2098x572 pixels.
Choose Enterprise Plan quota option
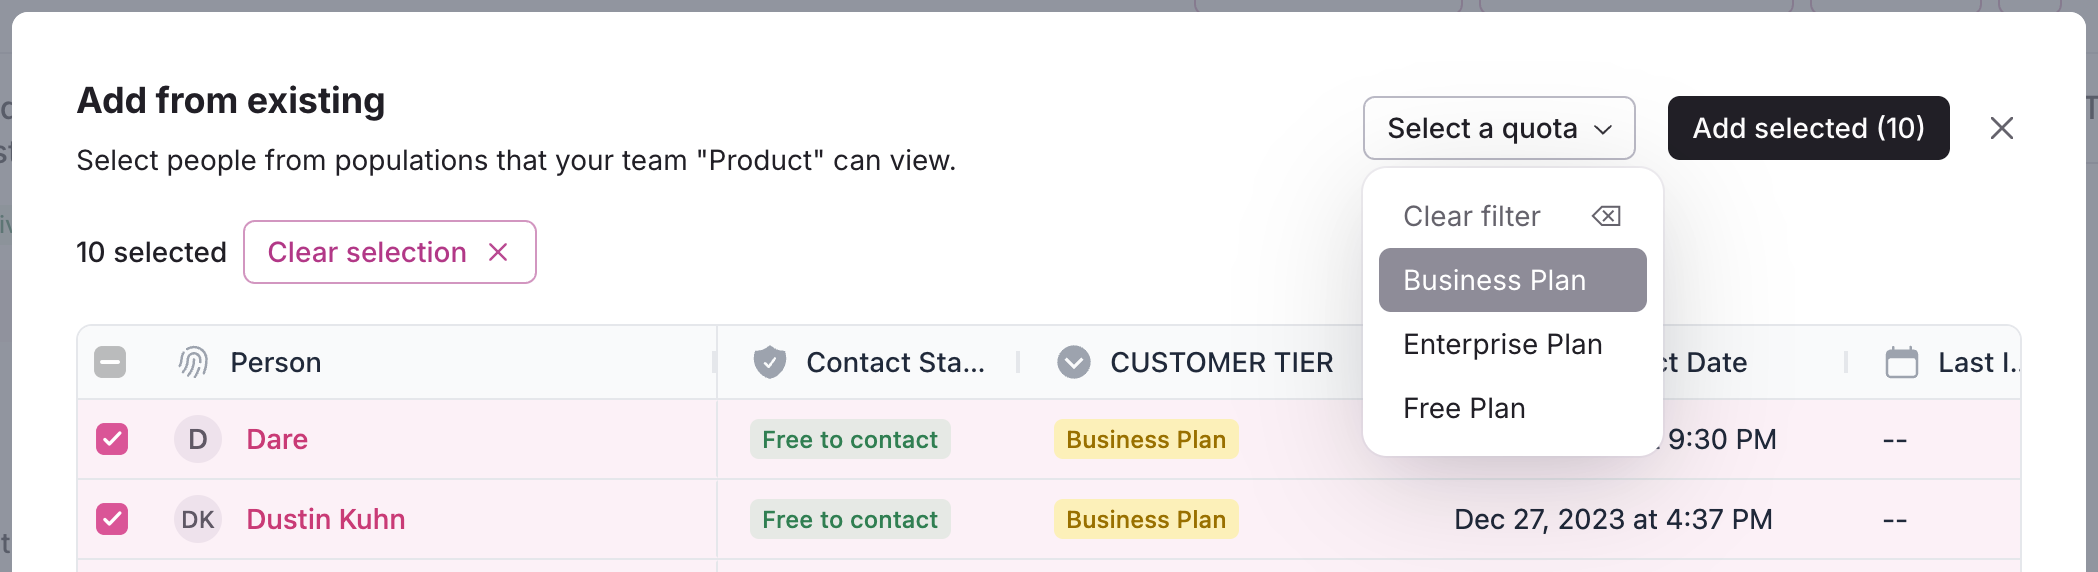tap(1502, 344)
